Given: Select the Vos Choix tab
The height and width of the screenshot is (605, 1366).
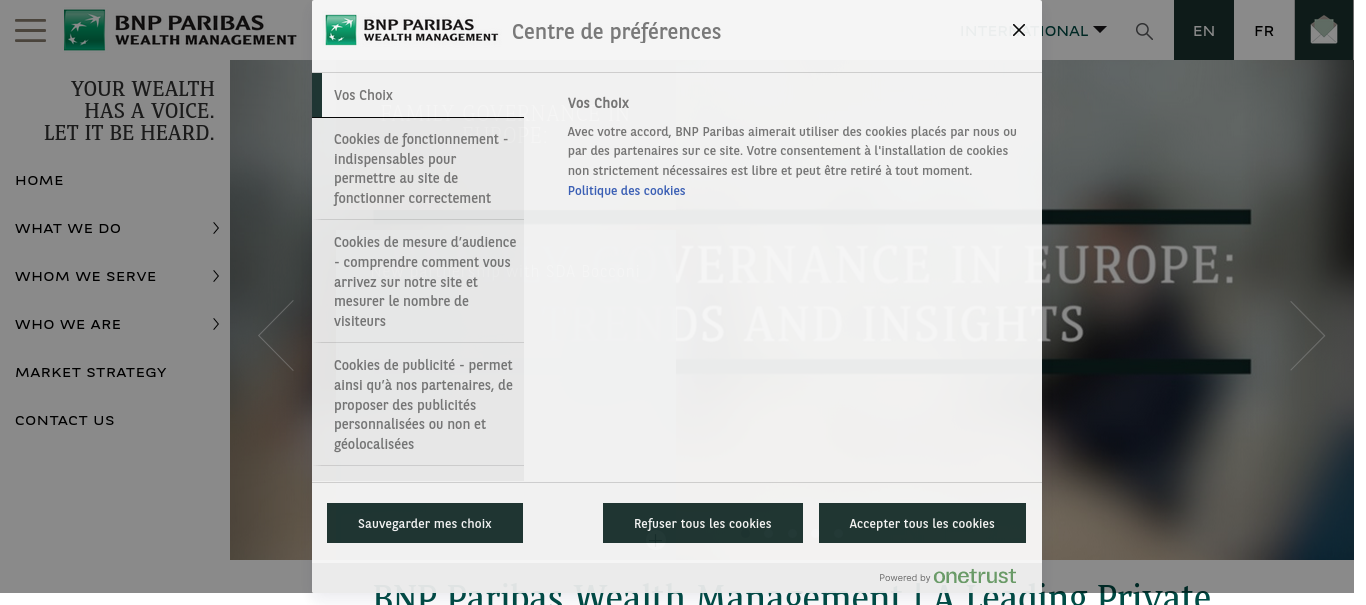Looking at the screenshot, I should (x=418, y=96).
